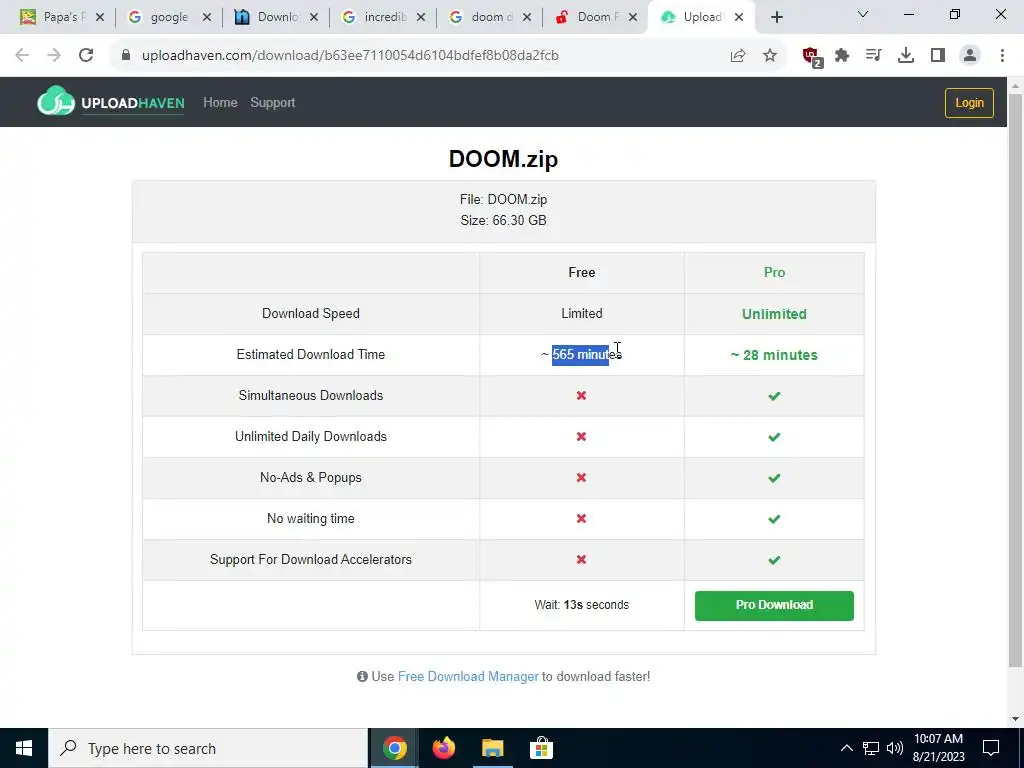Screen dimensions: 1024x768
Task: Open the network icon in the system tray
Action: (871, 748)
